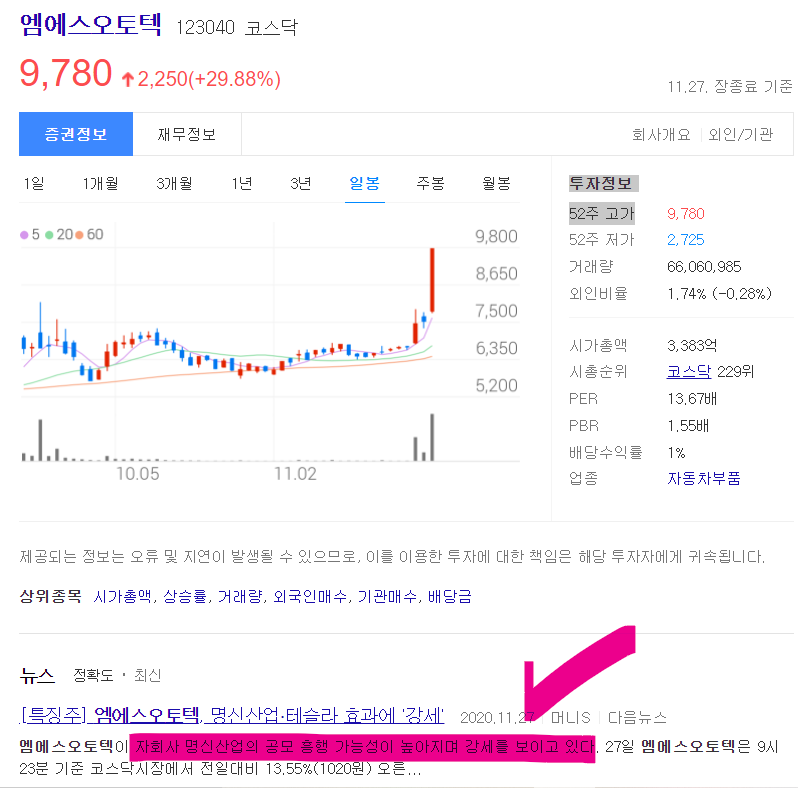Select the 3개월 chart period
This screenshot has width=798, height=788.
[x=174, y=183]
